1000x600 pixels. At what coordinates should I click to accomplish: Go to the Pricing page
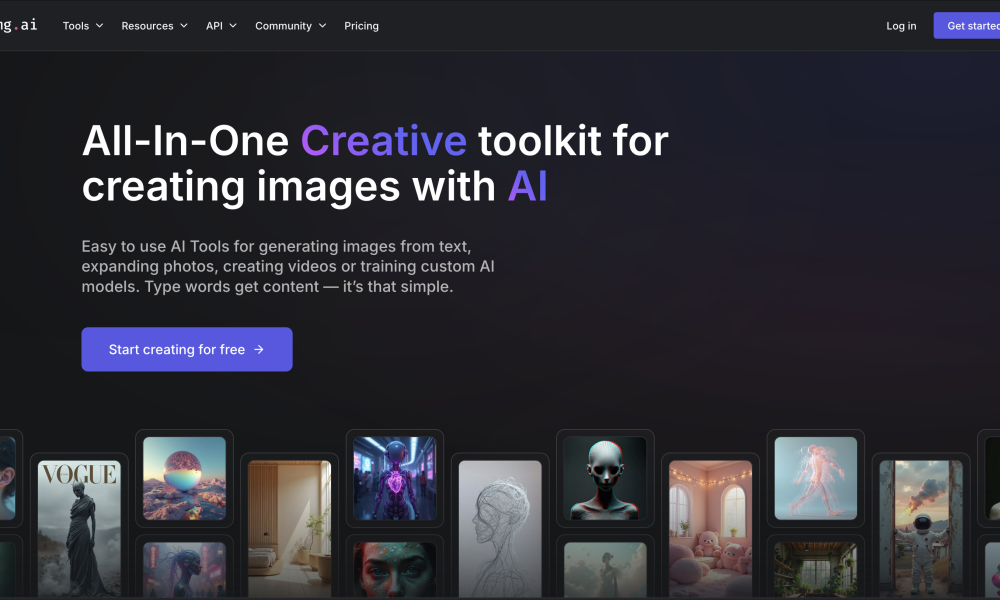361,26
